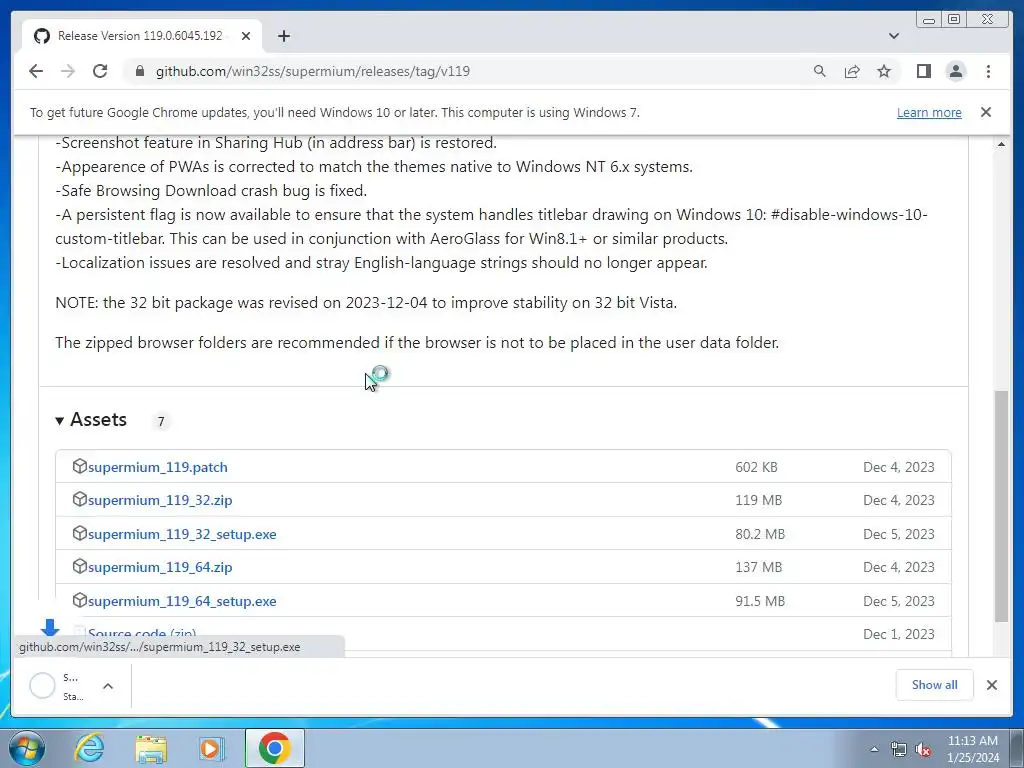Open the share page icon

coord(852,71)
